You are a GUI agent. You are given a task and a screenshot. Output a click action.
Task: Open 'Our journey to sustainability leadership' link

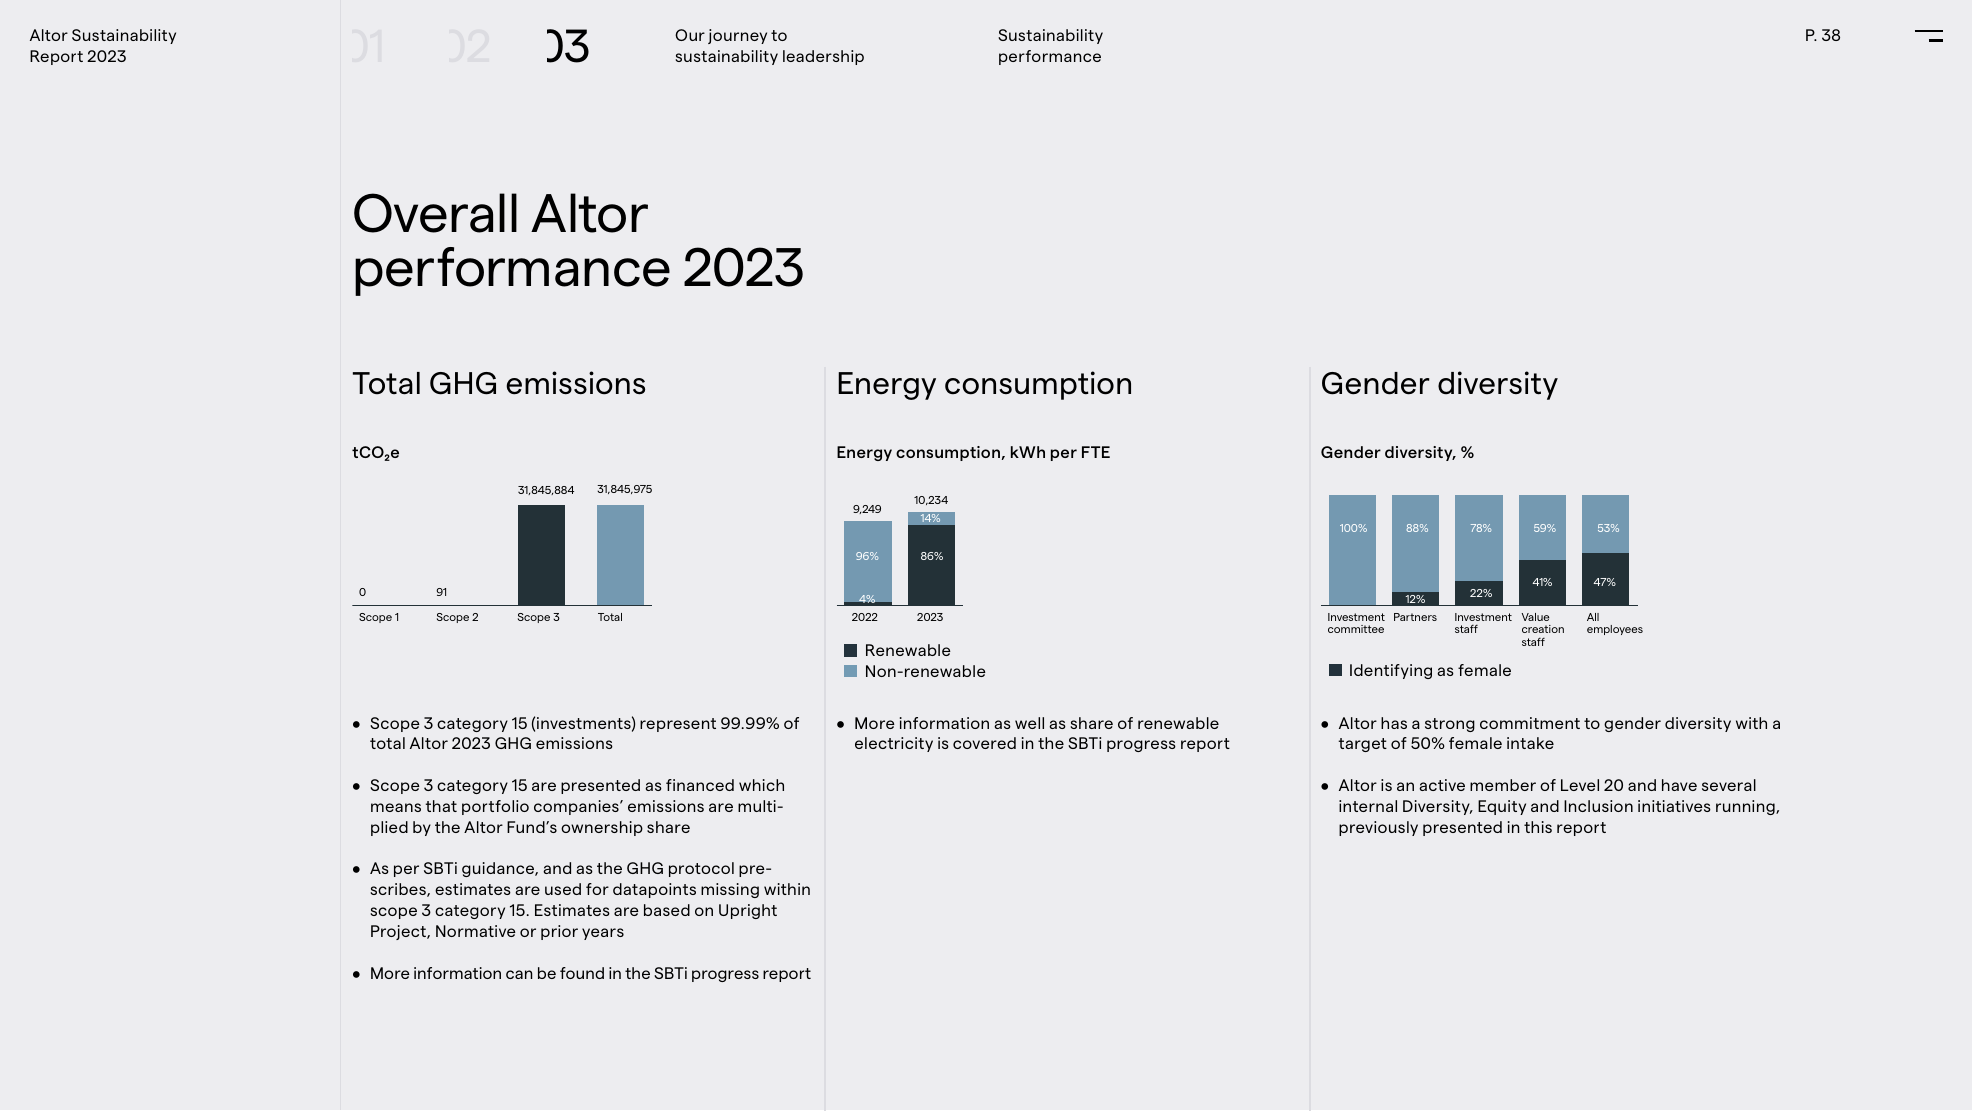[x=769, y=46]
